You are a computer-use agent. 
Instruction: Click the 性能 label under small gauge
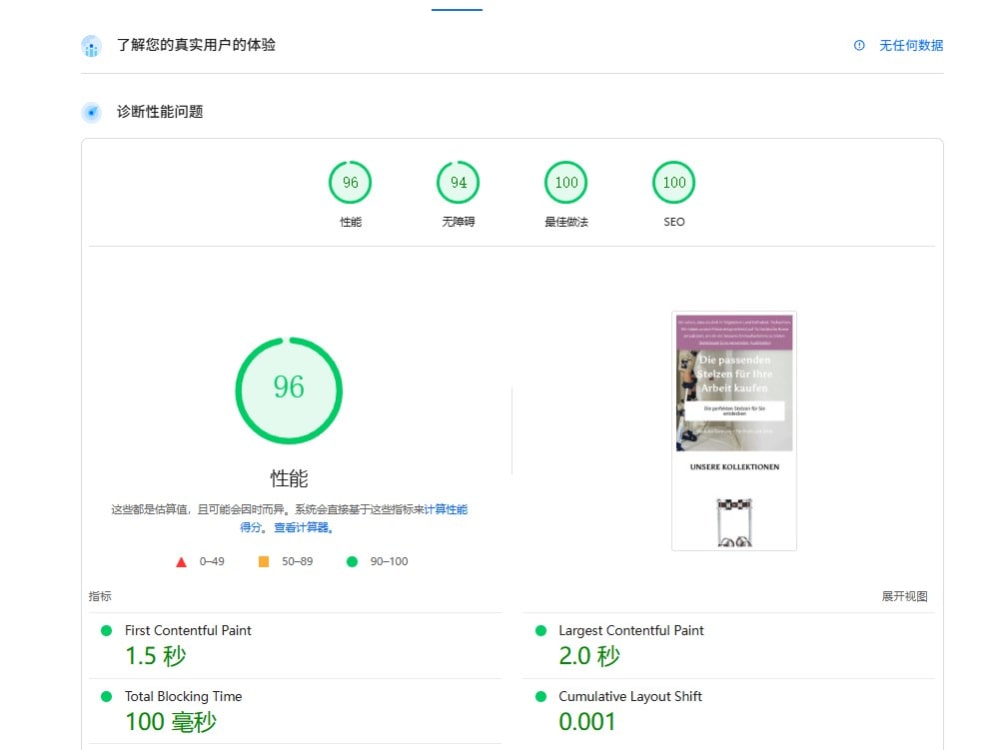pyautogui.click(x=350, y=222)
